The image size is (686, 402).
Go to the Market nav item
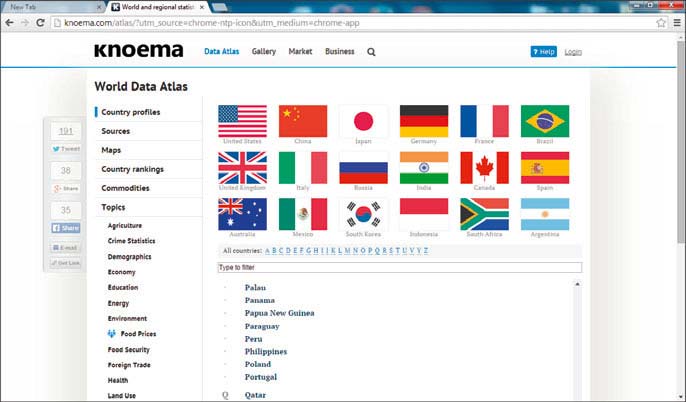click(300, 52)
